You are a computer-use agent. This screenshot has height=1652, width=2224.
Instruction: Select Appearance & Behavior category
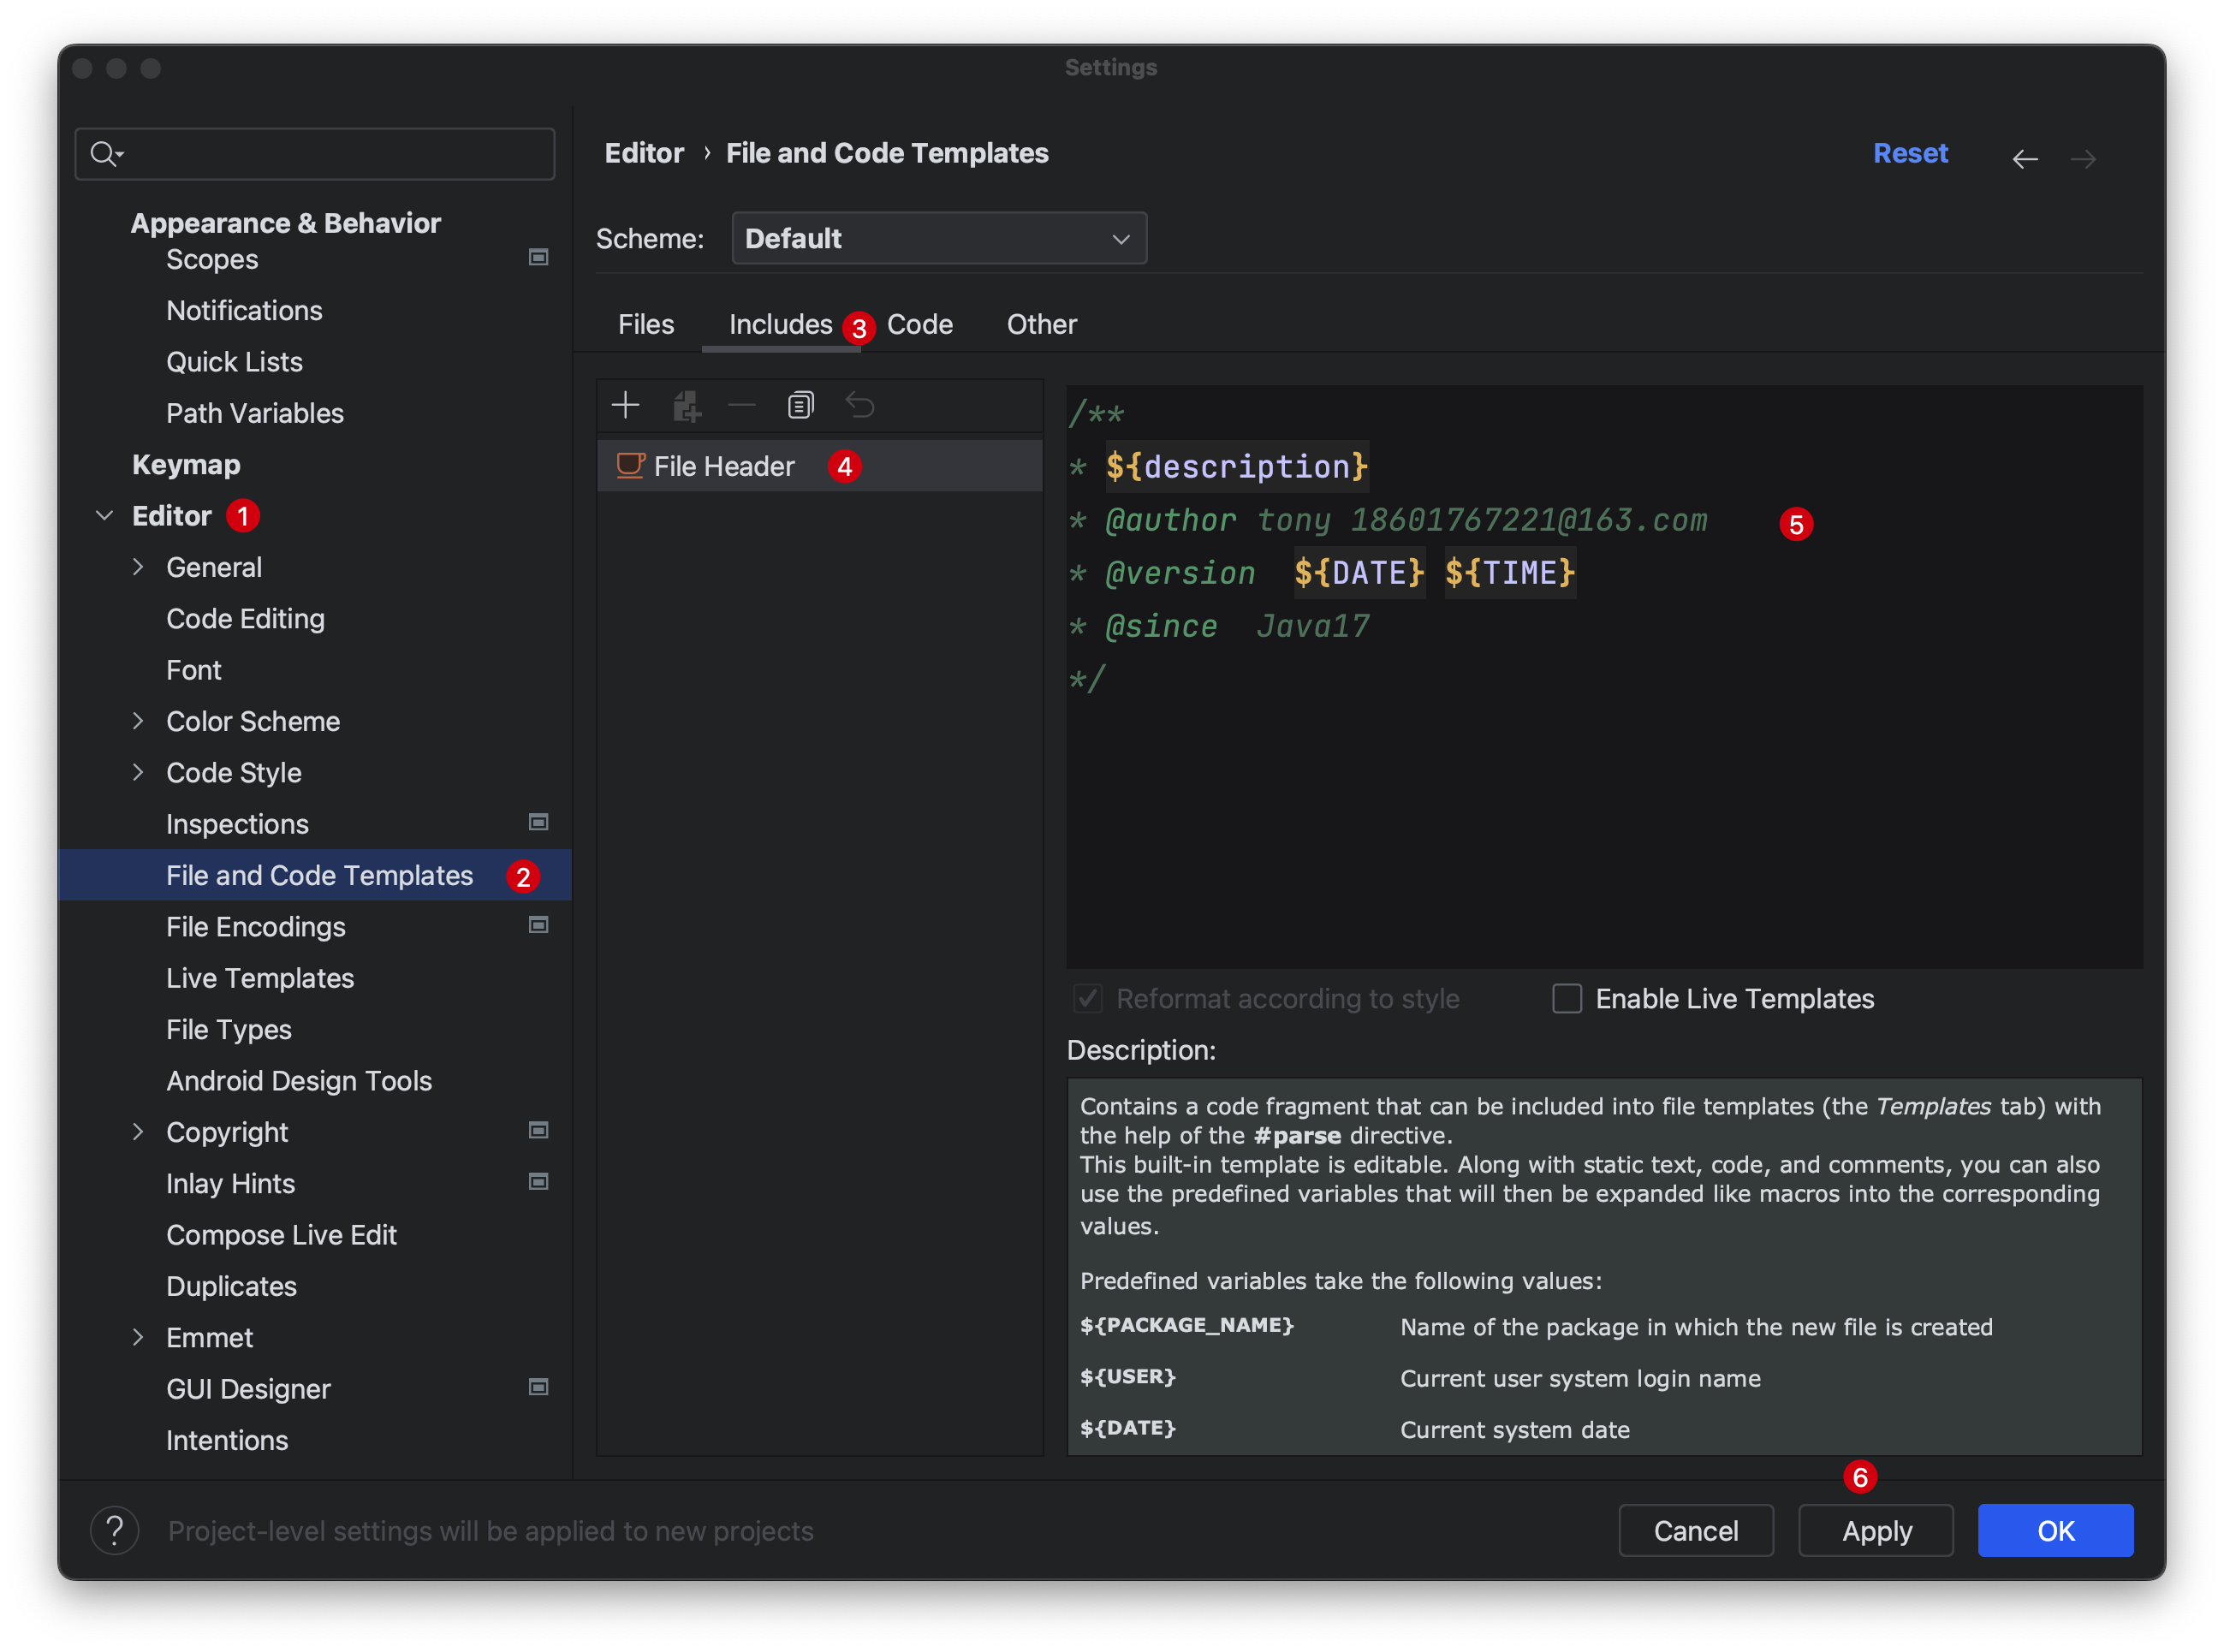click(285, 223)
